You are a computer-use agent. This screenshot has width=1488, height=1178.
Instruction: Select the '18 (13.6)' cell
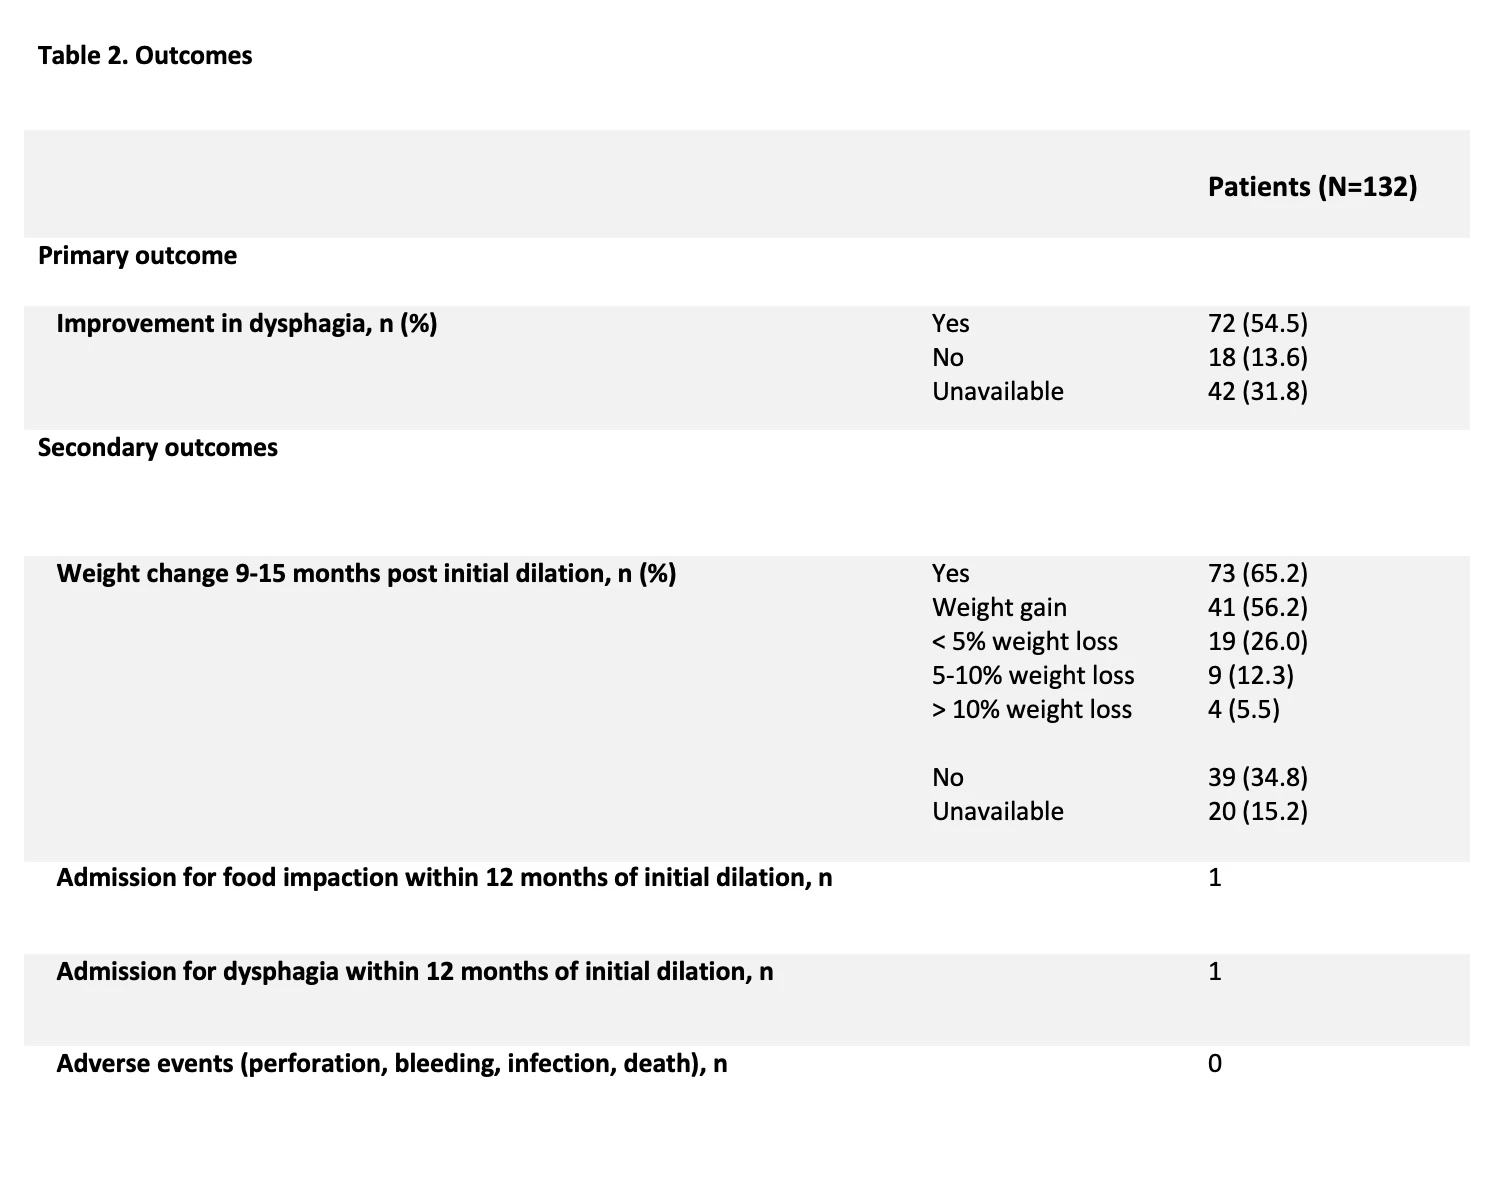pyautogui.click(x=1257, y=358)
